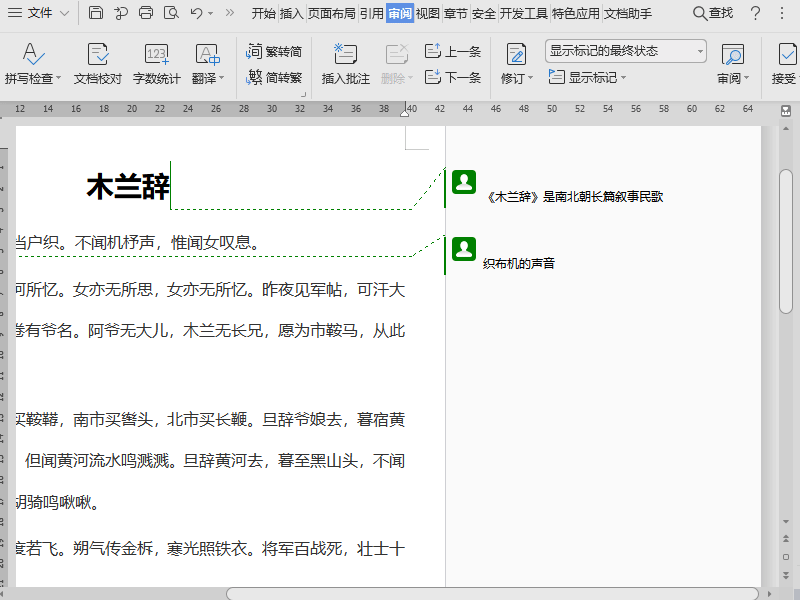Click the next page double-arrow icon
Image resolution: width=800 pixels, height=600 pixels.
pos(786,575)
